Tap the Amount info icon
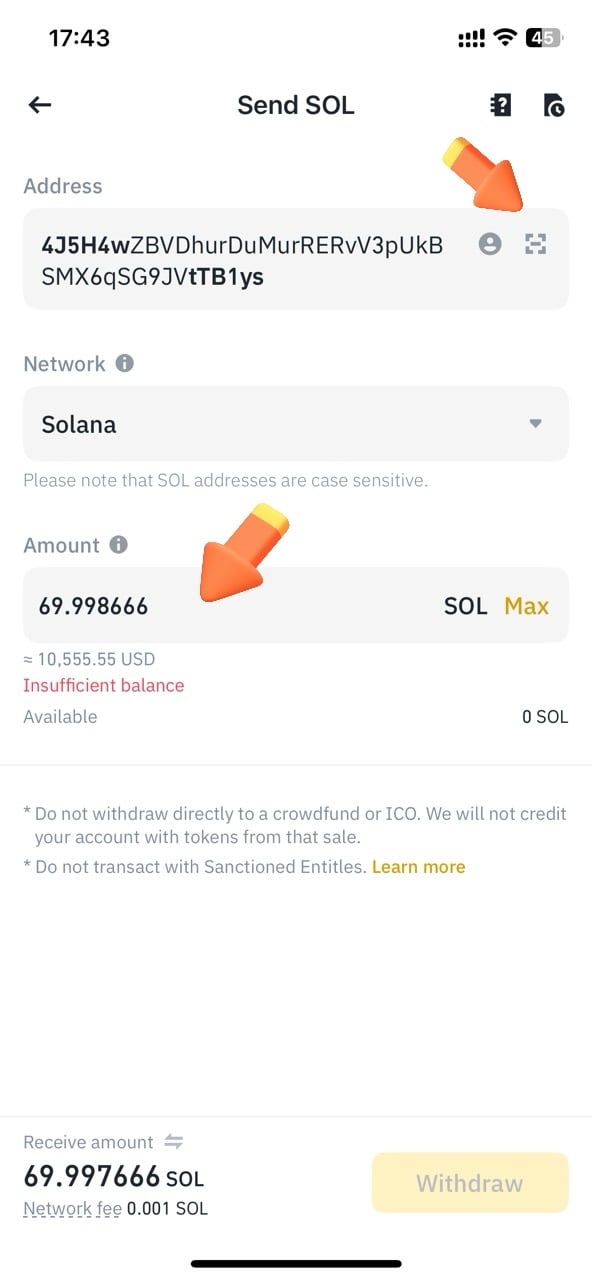 click(118, 545)
